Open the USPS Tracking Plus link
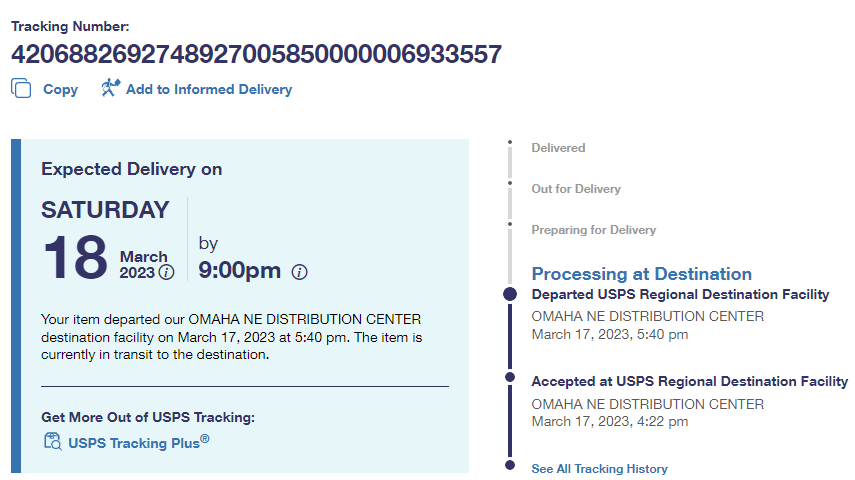The height and width of the screenshot is (480, 855). pos(138,442)
